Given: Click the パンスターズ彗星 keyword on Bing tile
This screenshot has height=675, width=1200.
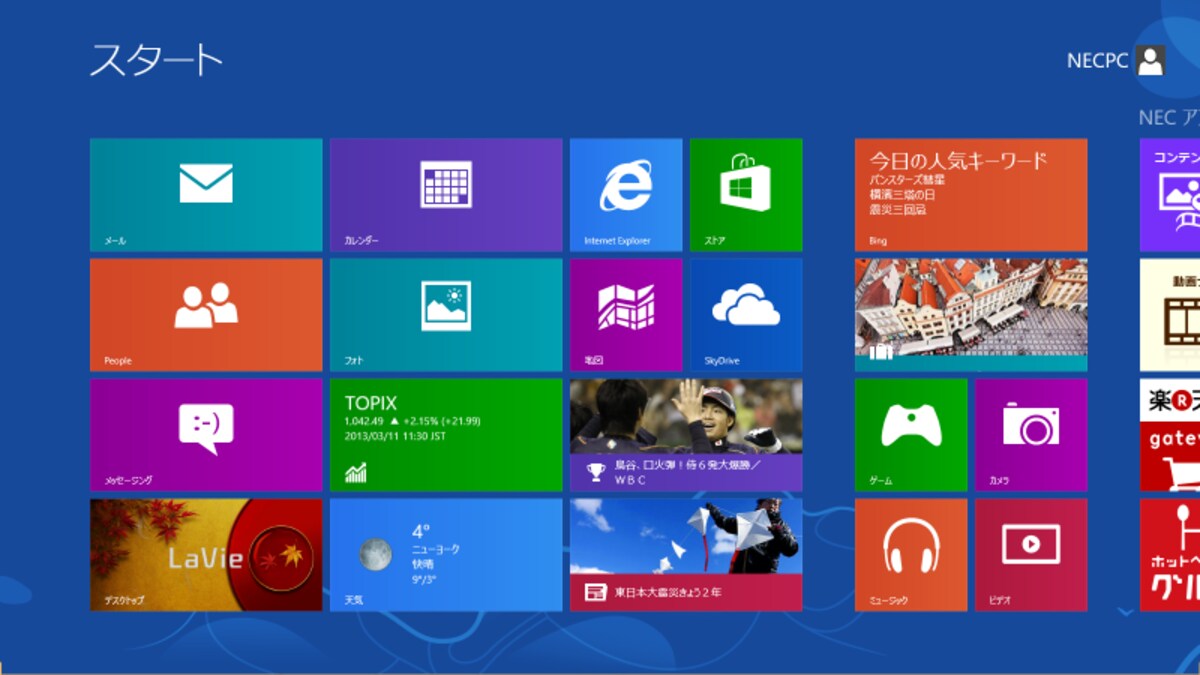Looking at the screenshot, I should [x=907, y=180].
